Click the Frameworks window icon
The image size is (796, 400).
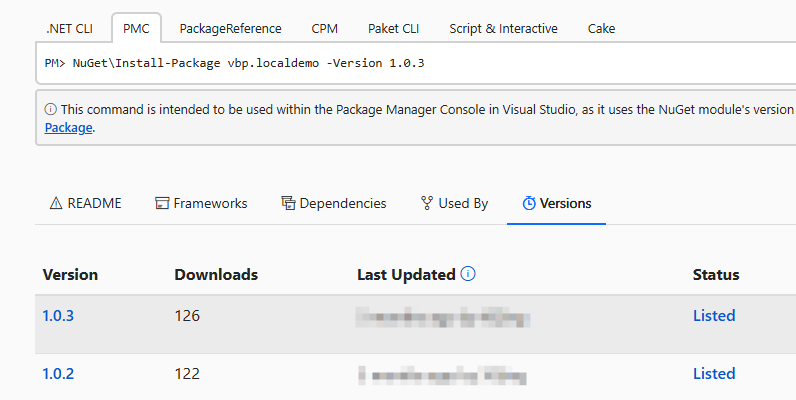tap(161, 203)
